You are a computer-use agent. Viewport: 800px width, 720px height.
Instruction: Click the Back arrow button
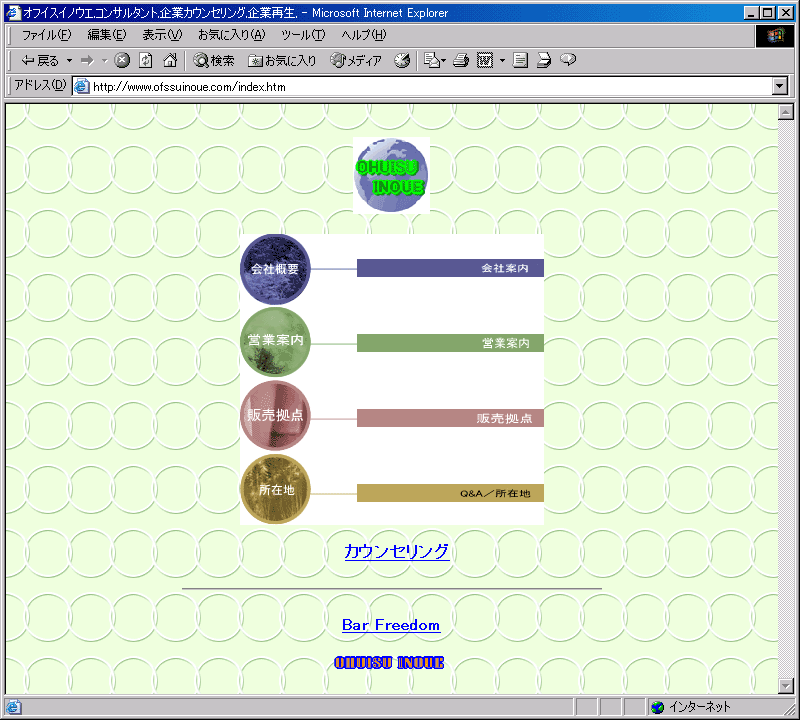40,61
